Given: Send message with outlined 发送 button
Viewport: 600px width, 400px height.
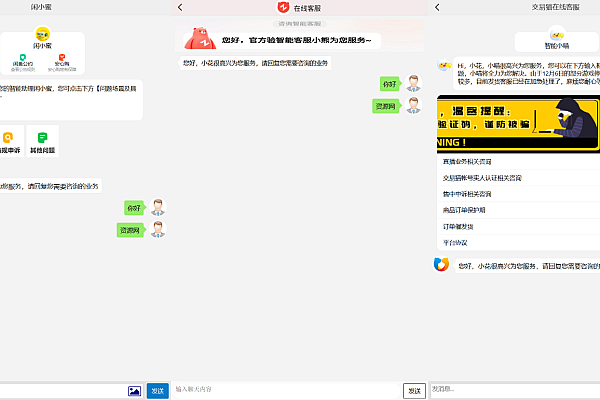Looking at the screenshot, I should [x=414, y=391].
